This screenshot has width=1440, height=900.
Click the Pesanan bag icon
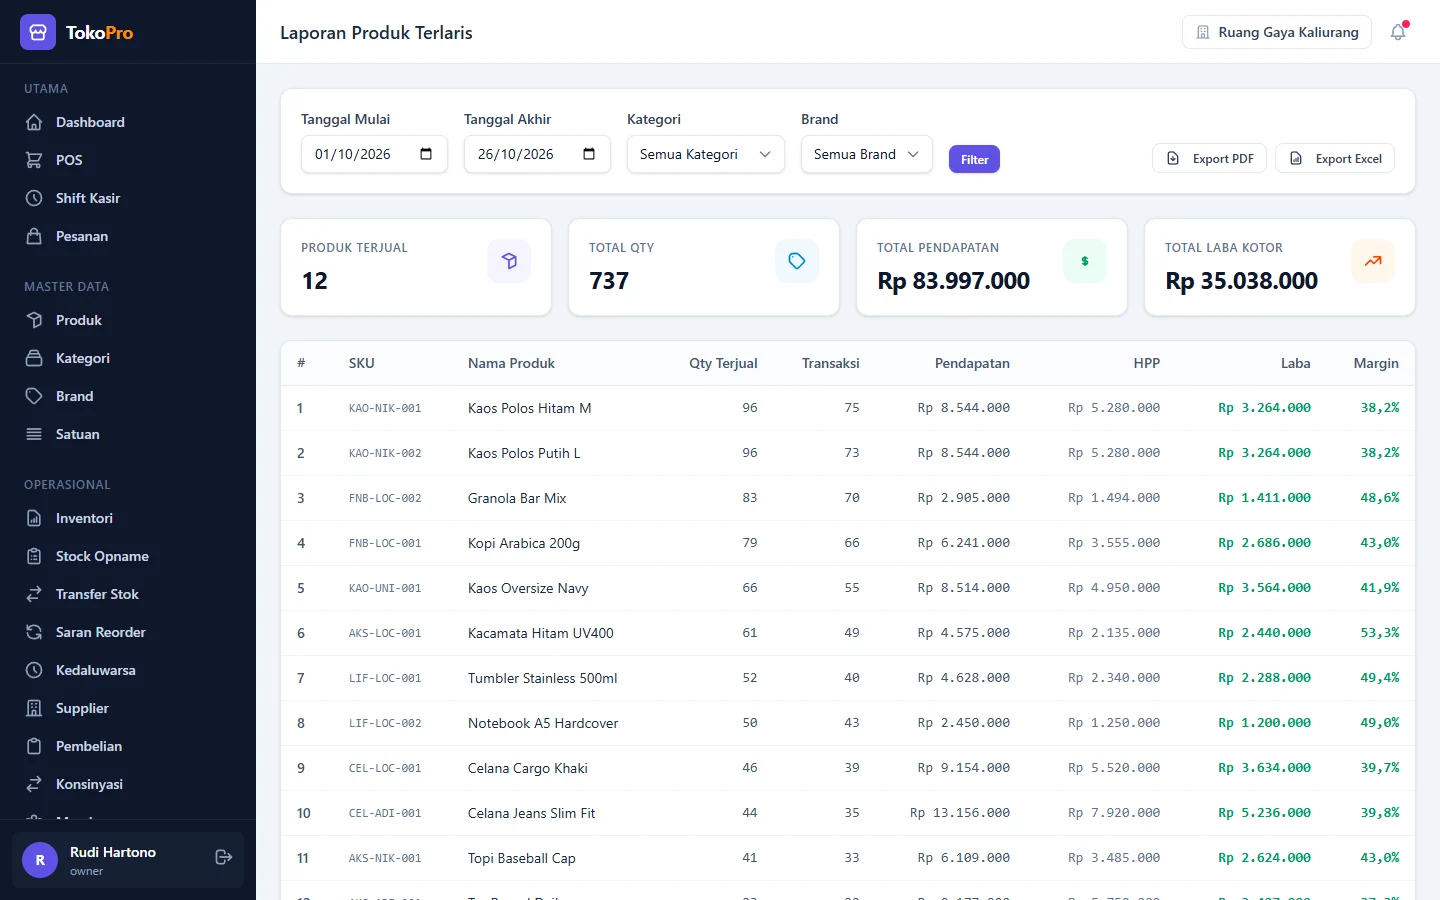click(34, 236)
